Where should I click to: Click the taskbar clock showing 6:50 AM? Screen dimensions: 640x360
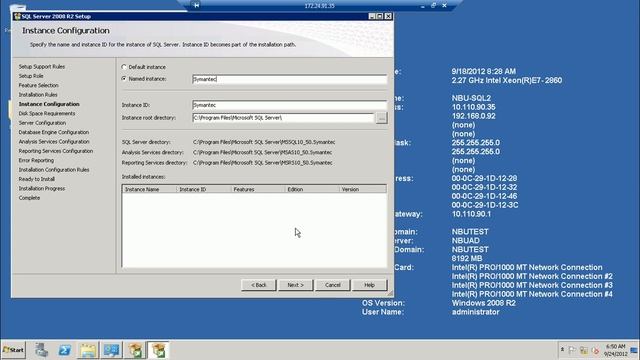tap(616, 350)
